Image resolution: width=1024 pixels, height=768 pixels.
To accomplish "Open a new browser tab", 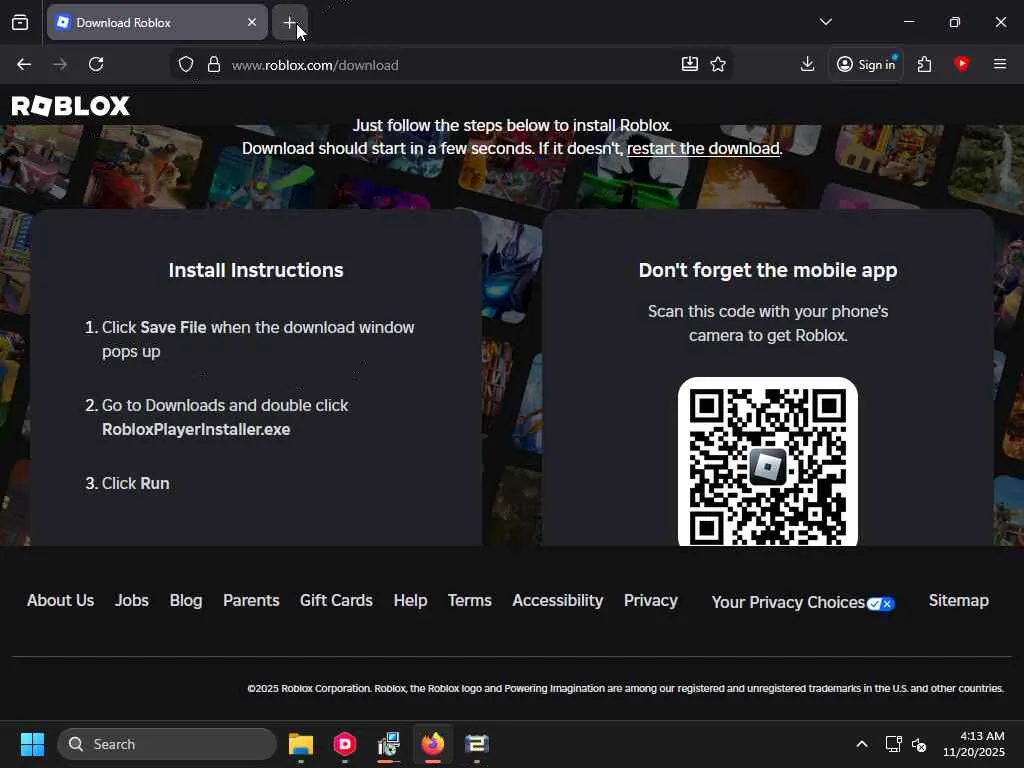I will tap(289, 22).
